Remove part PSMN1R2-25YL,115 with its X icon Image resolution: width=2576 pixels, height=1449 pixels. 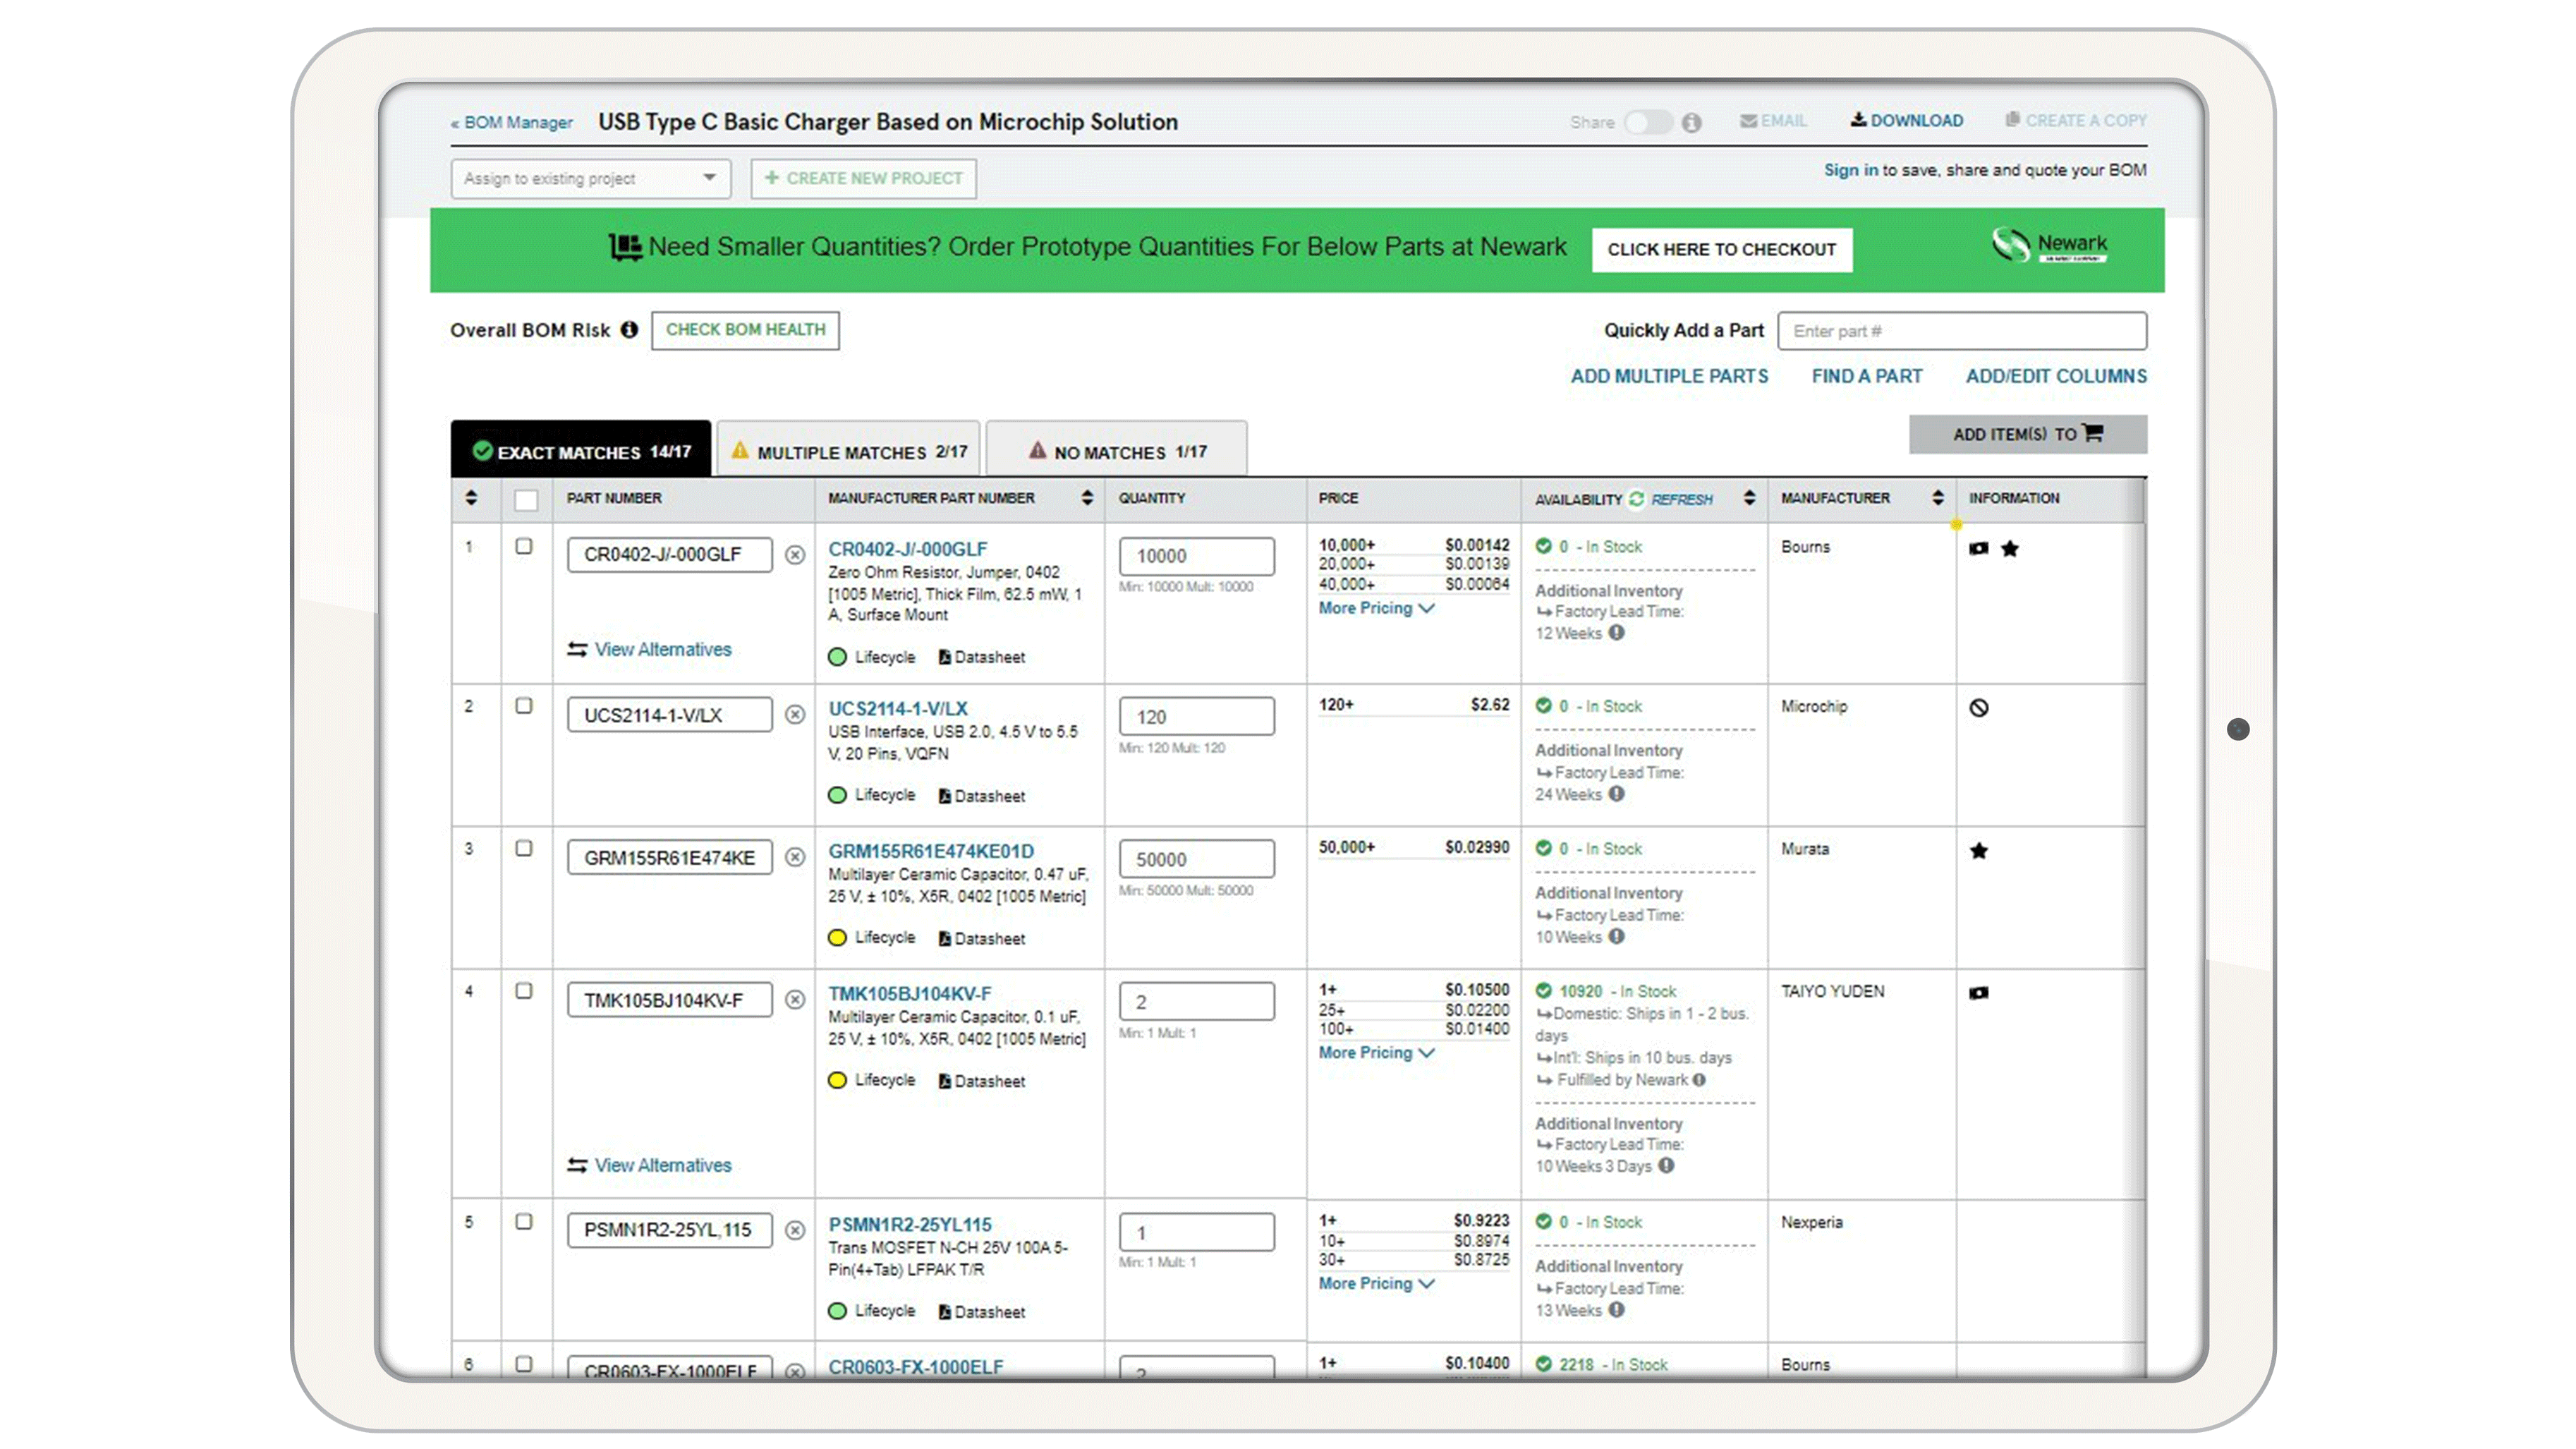coord(795,1230)
